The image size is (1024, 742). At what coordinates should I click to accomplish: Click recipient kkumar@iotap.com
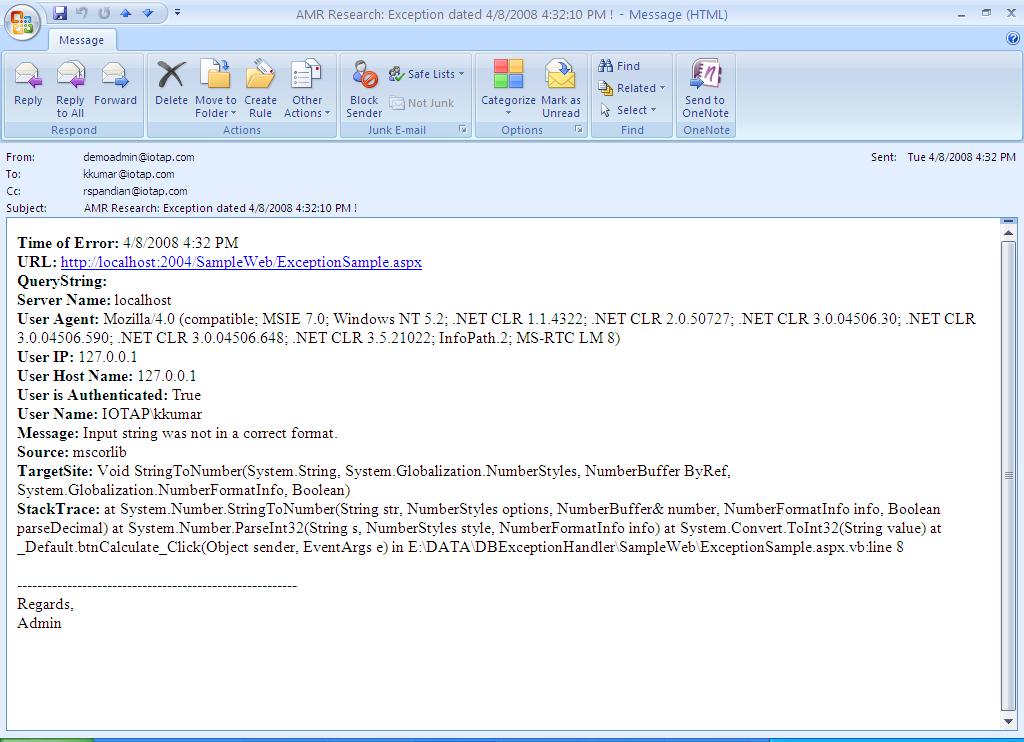pyautogui.click(x=129, y=174)
